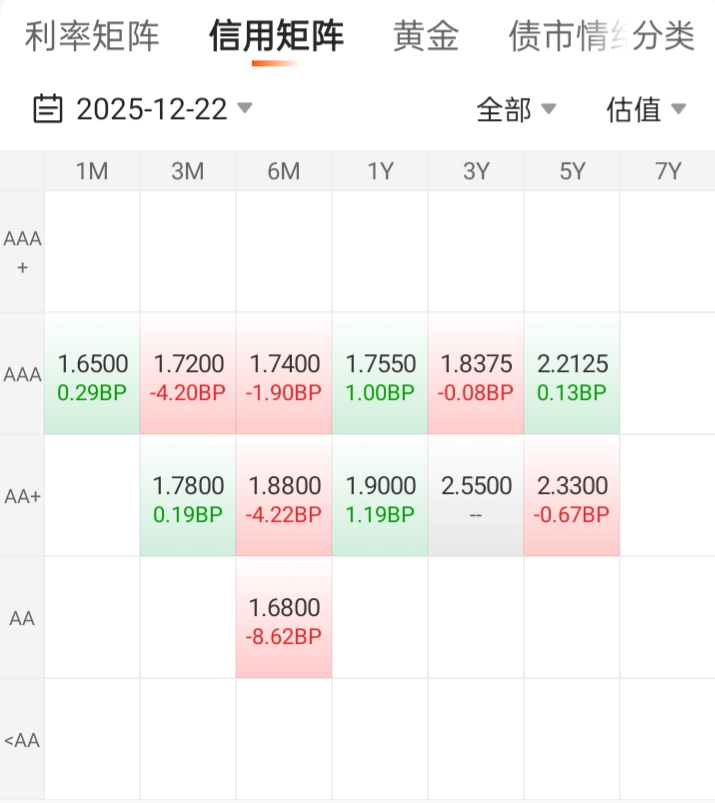Viewport: 715px width, 803px height.
Task: Tap the 分类 button
Action: point(665,36)
